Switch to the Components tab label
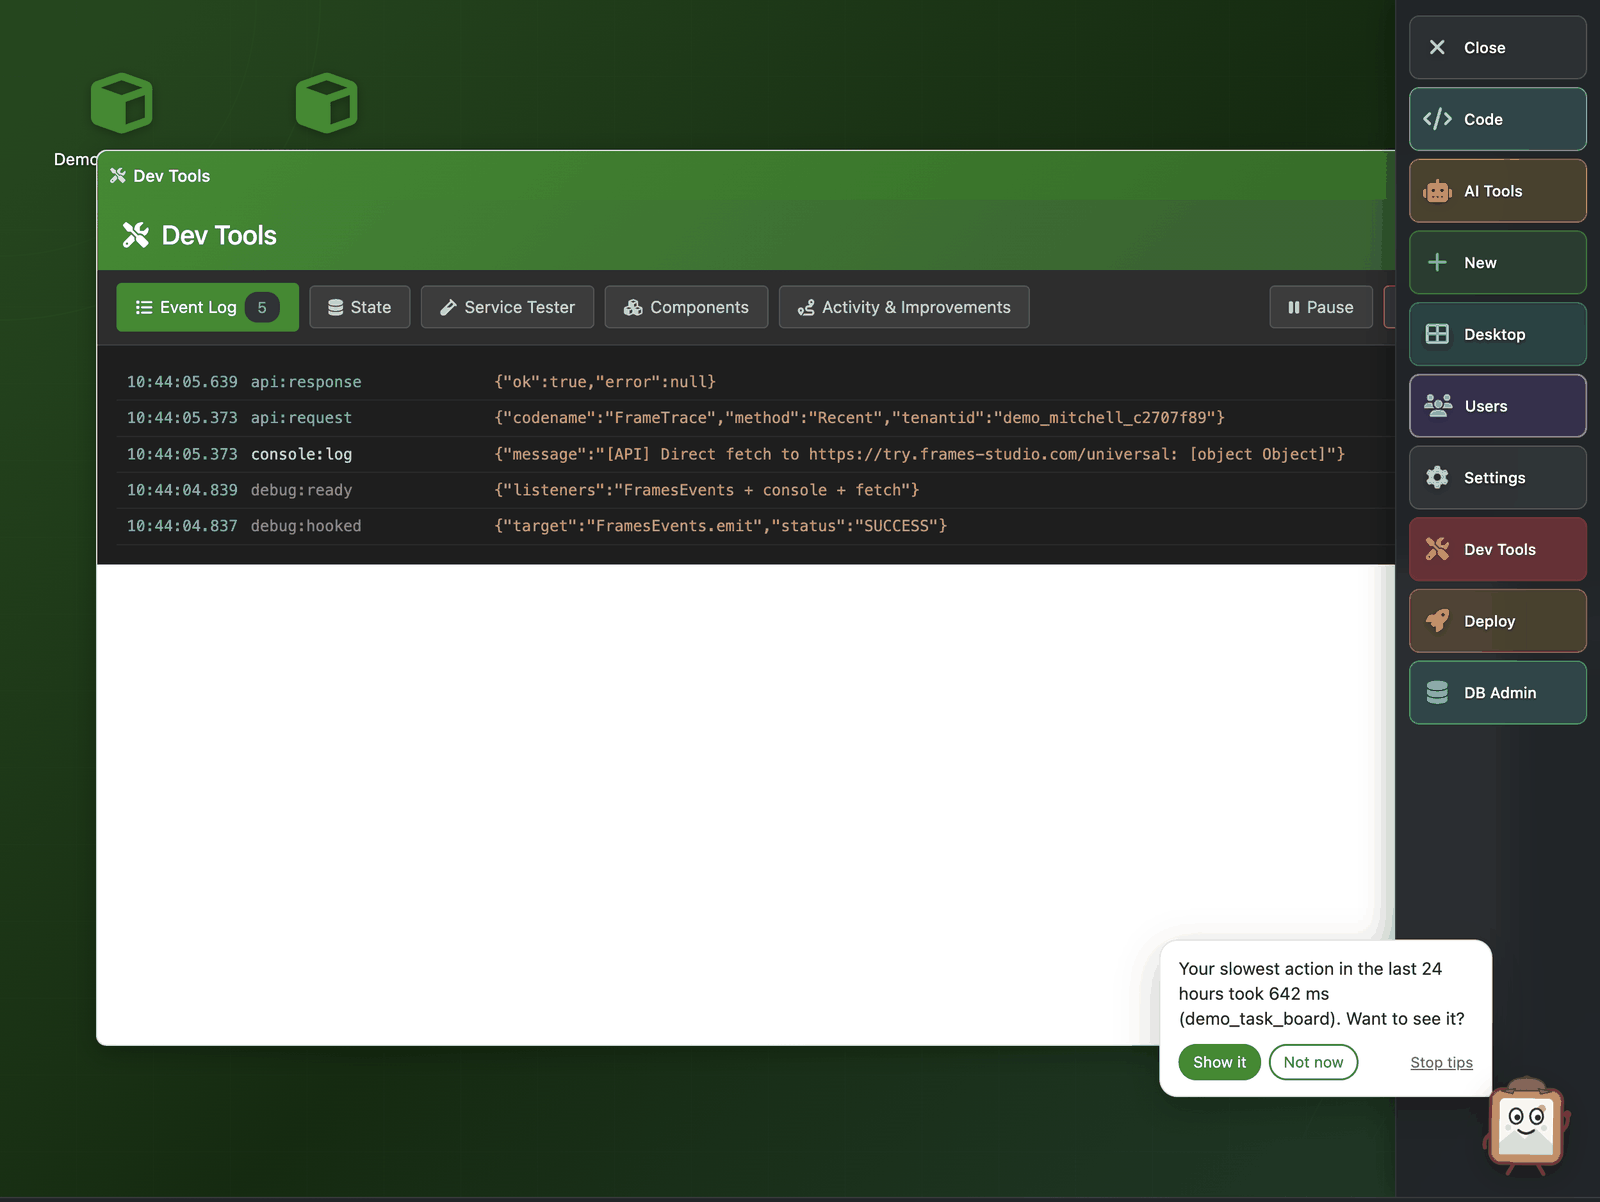This screenshot has width=1600, height=1202. click(699, 307)
